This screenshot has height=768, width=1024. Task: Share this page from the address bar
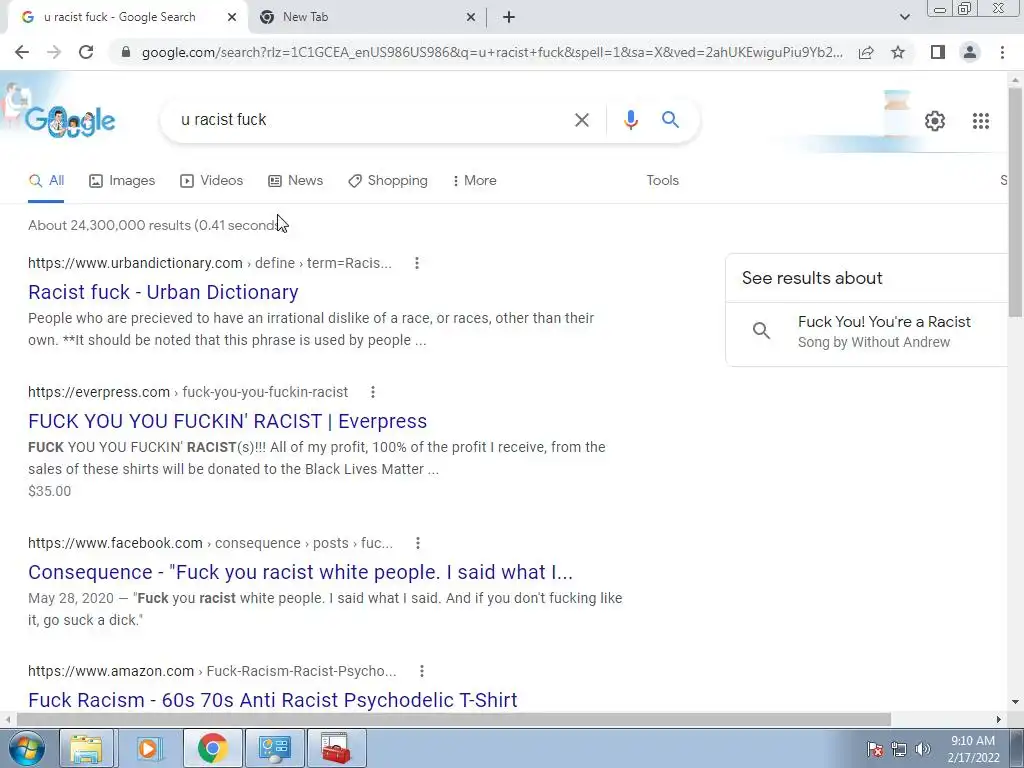coord(866,52)
